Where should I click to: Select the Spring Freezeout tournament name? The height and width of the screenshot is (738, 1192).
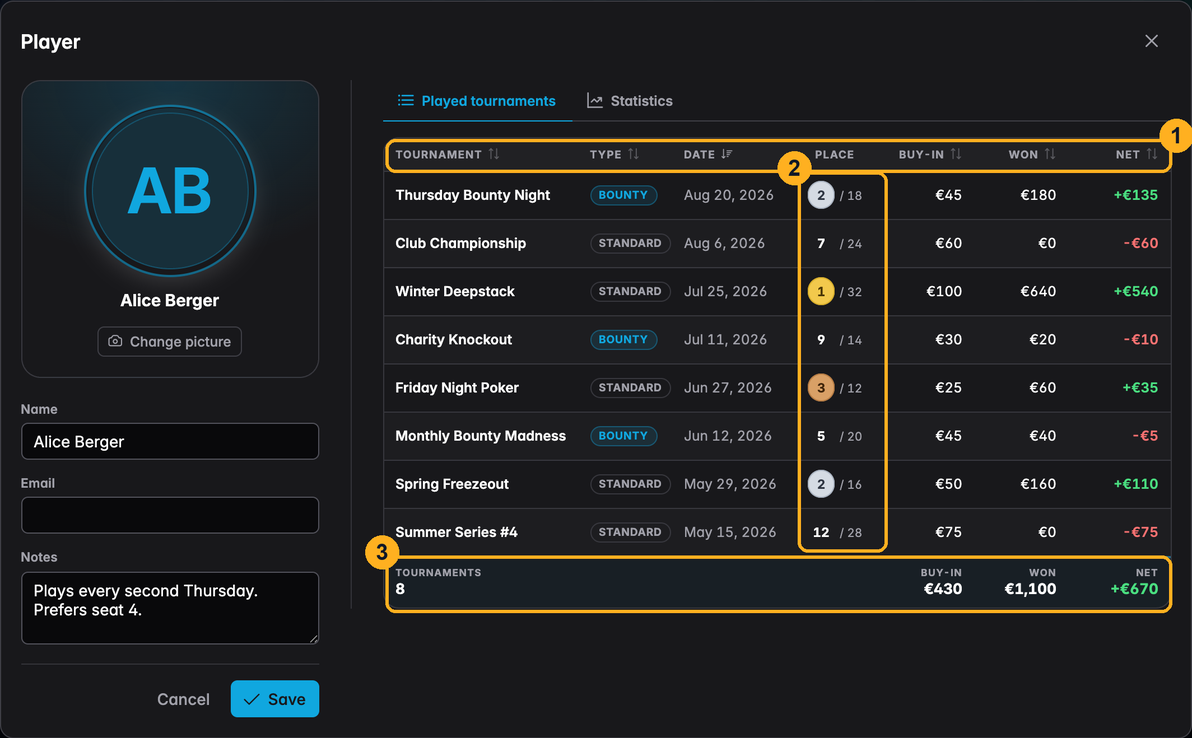point(452,484)
